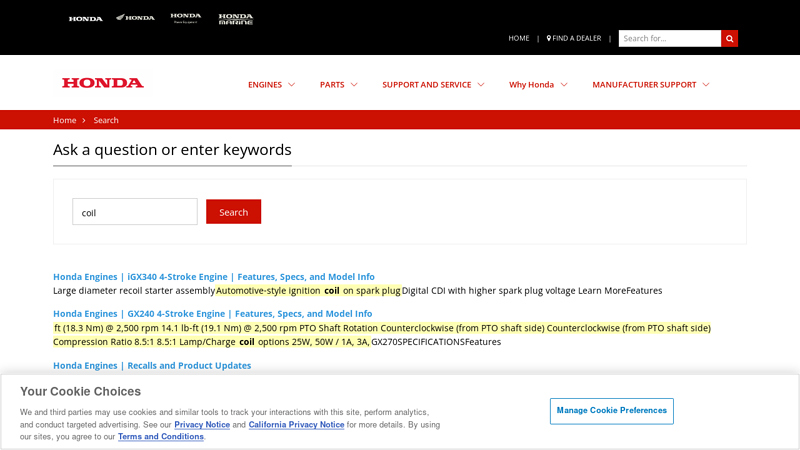Viewport: 800px width, 450px height.
Task: Open the GX240 4-Stroke Engine result
Action: point(212,313)
